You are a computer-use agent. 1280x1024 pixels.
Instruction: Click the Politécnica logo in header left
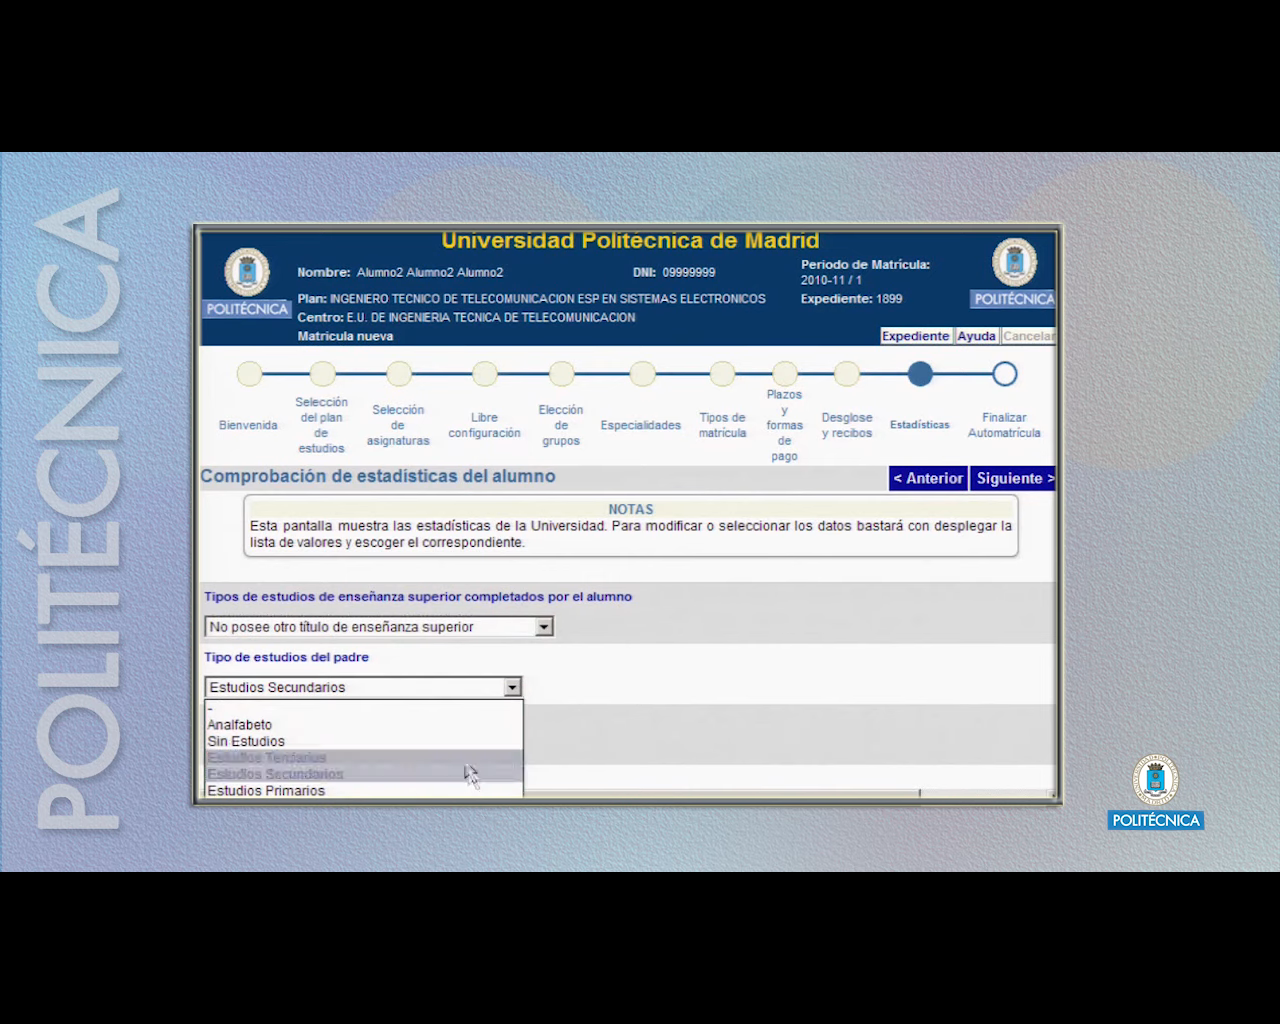(246, 284)
